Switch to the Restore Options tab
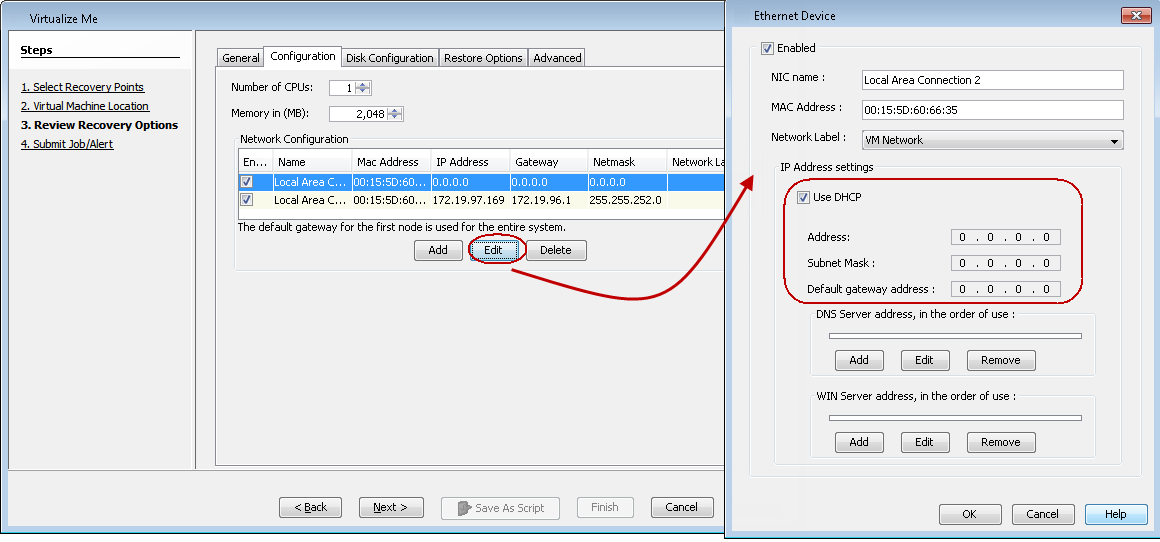The image size is (1160, 542). click(483, 58)
